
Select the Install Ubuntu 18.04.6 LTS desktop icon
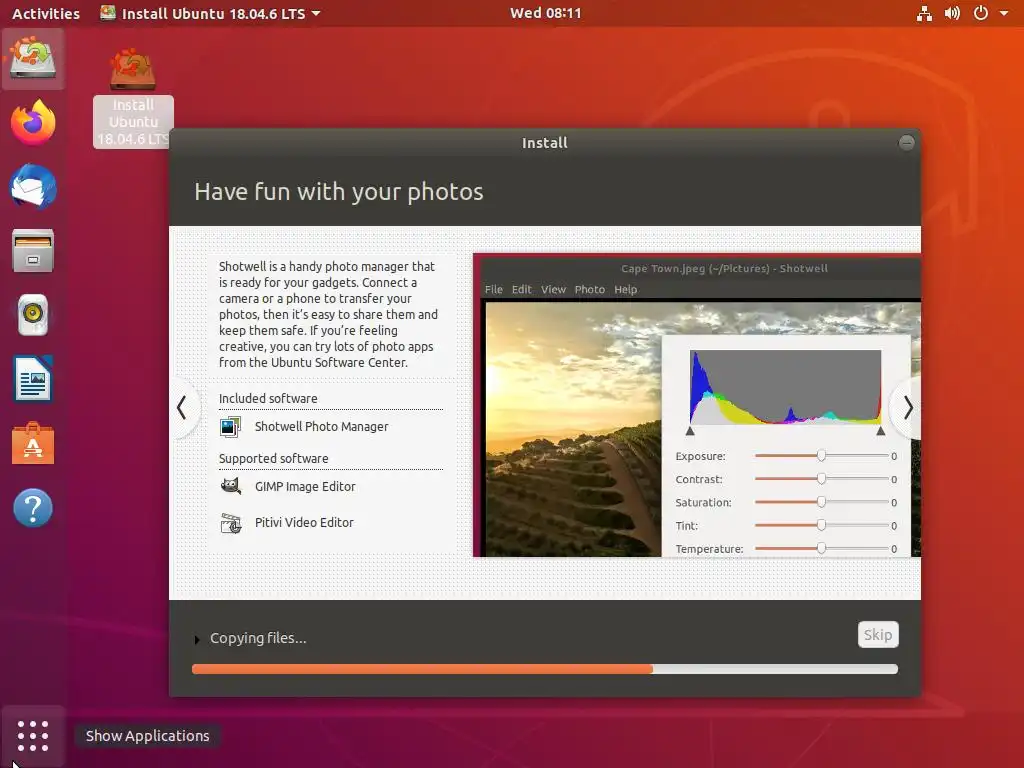coord(133,98)
